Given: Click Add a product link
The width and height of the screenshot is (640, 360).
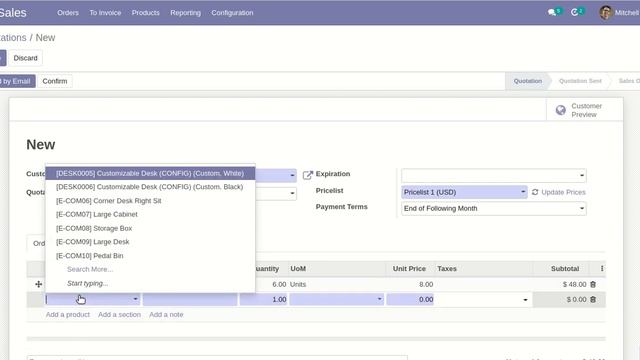Looking at the screenshot, I should click(x=68, y=314).
